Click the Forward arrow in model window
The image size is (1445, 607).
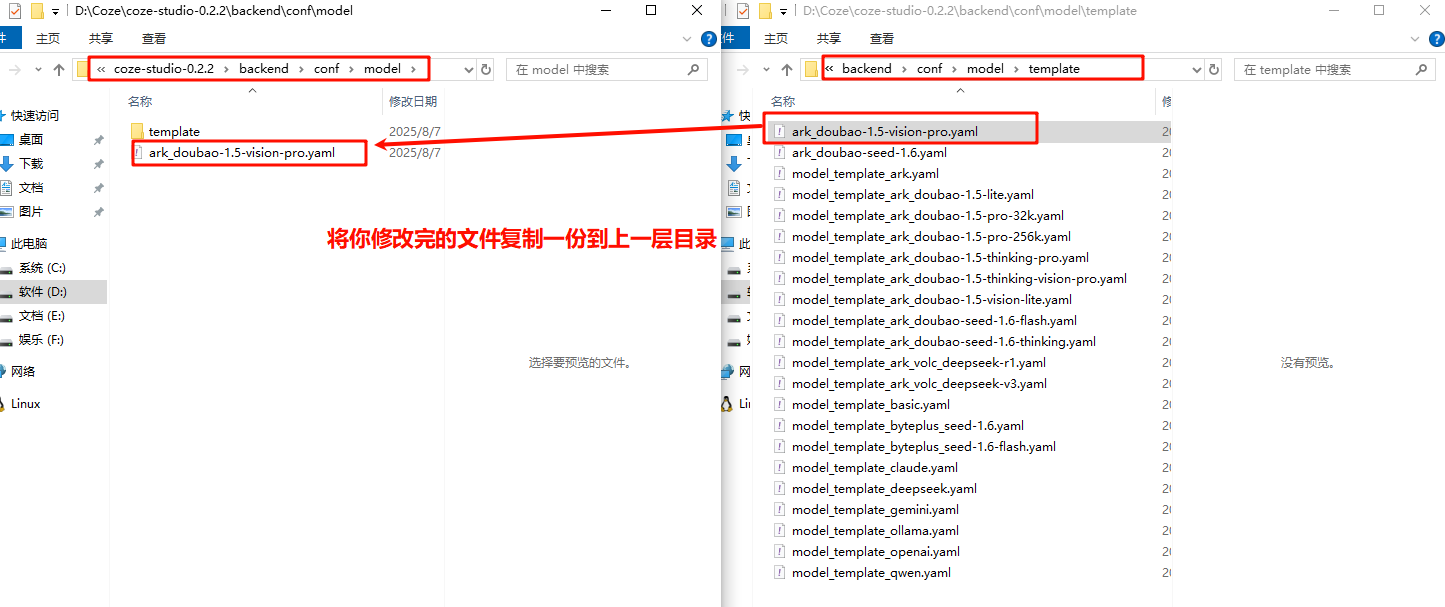(15, 70)
